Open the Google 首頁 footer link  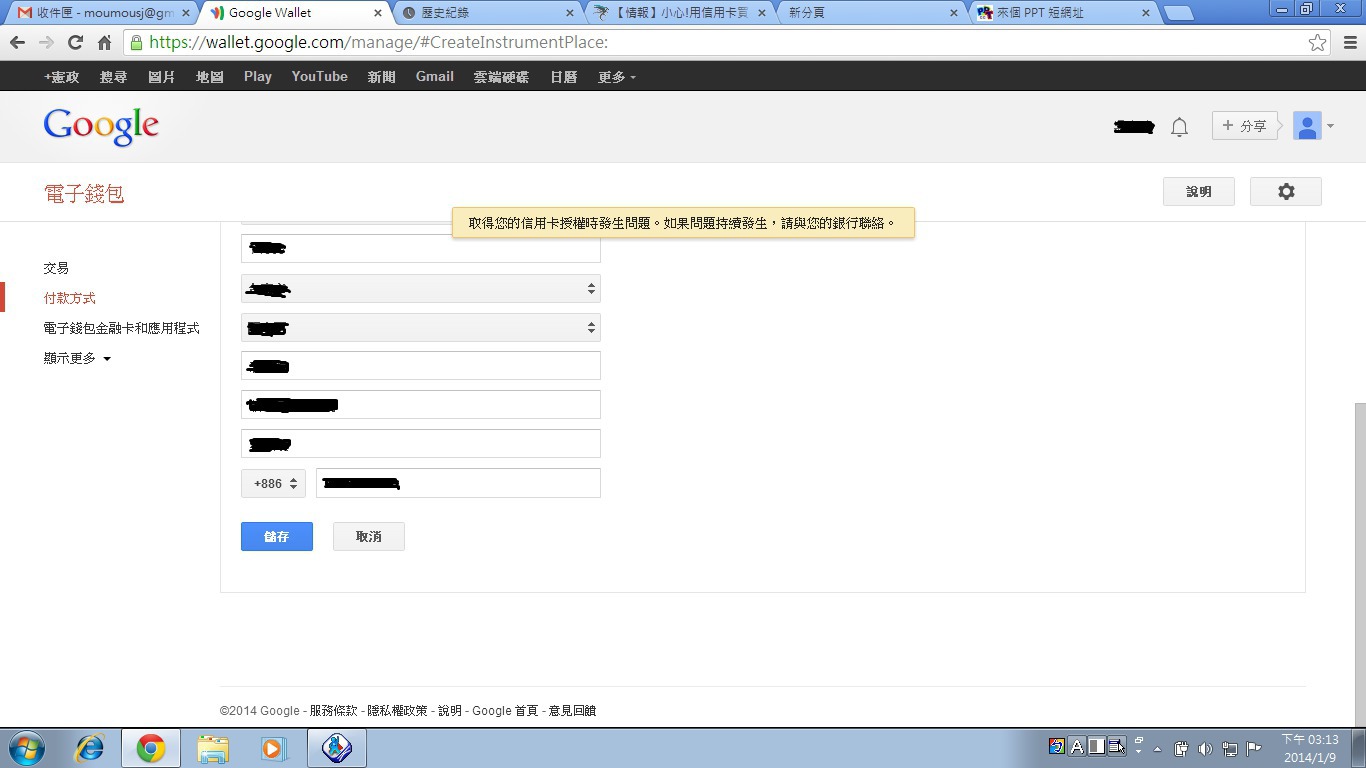pos(505,711)
